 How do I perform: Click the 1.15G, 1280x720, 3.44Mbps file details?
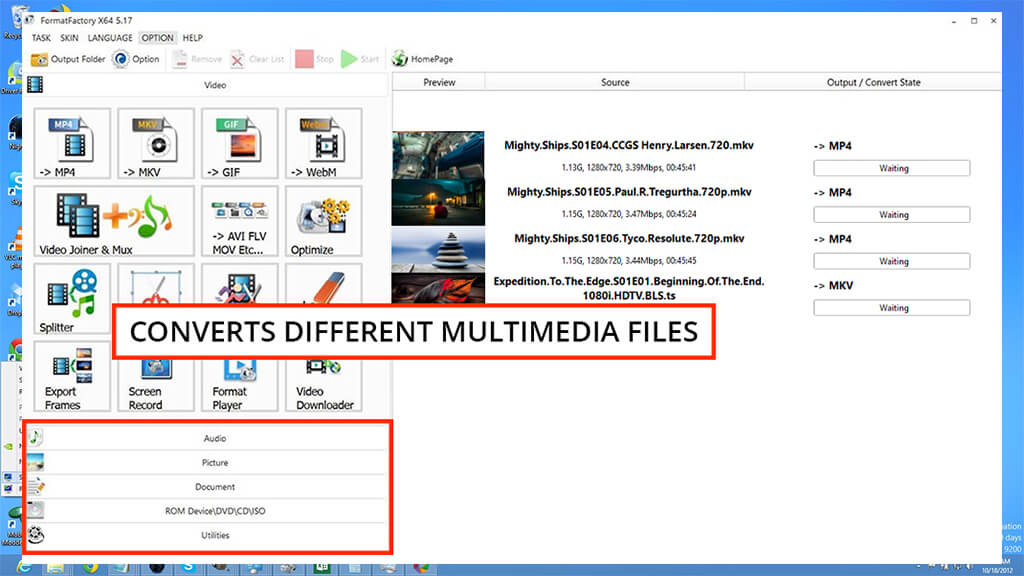point(629,260)
